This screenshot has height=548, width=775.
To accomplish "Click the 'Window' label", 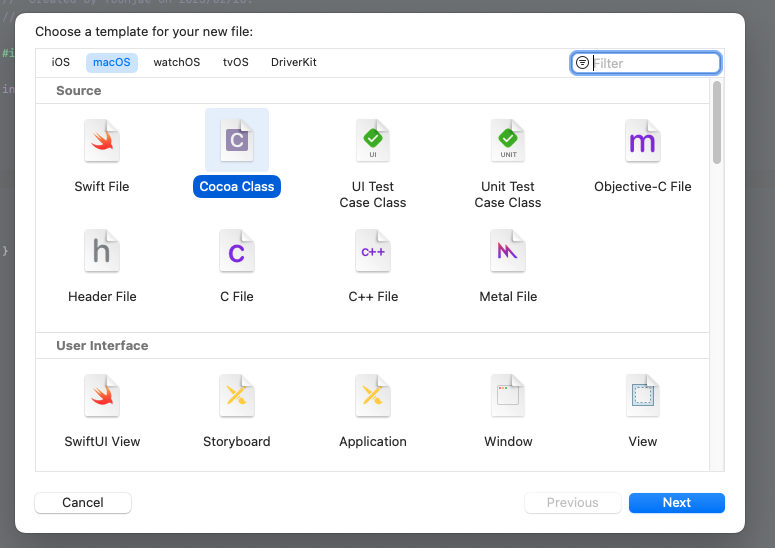I will click(x=508, y=441).
